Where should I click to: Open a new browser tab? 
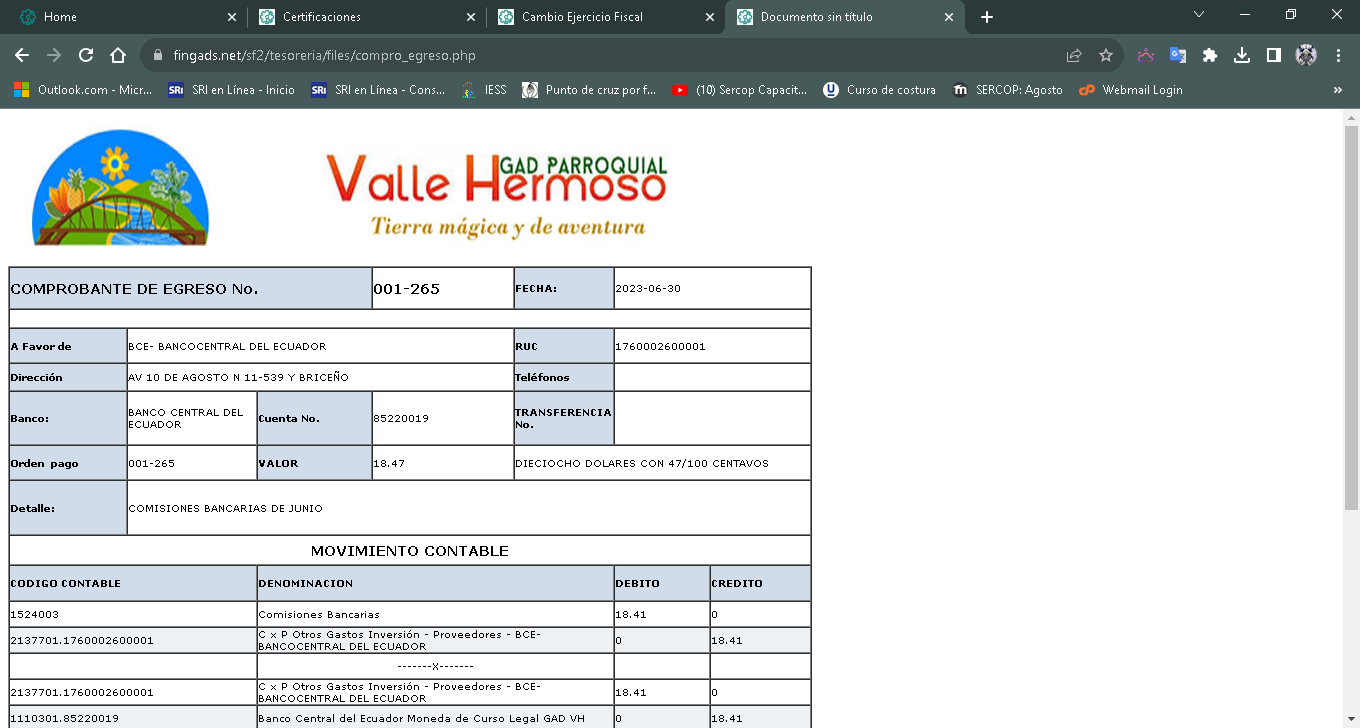[x=987, y=17]
